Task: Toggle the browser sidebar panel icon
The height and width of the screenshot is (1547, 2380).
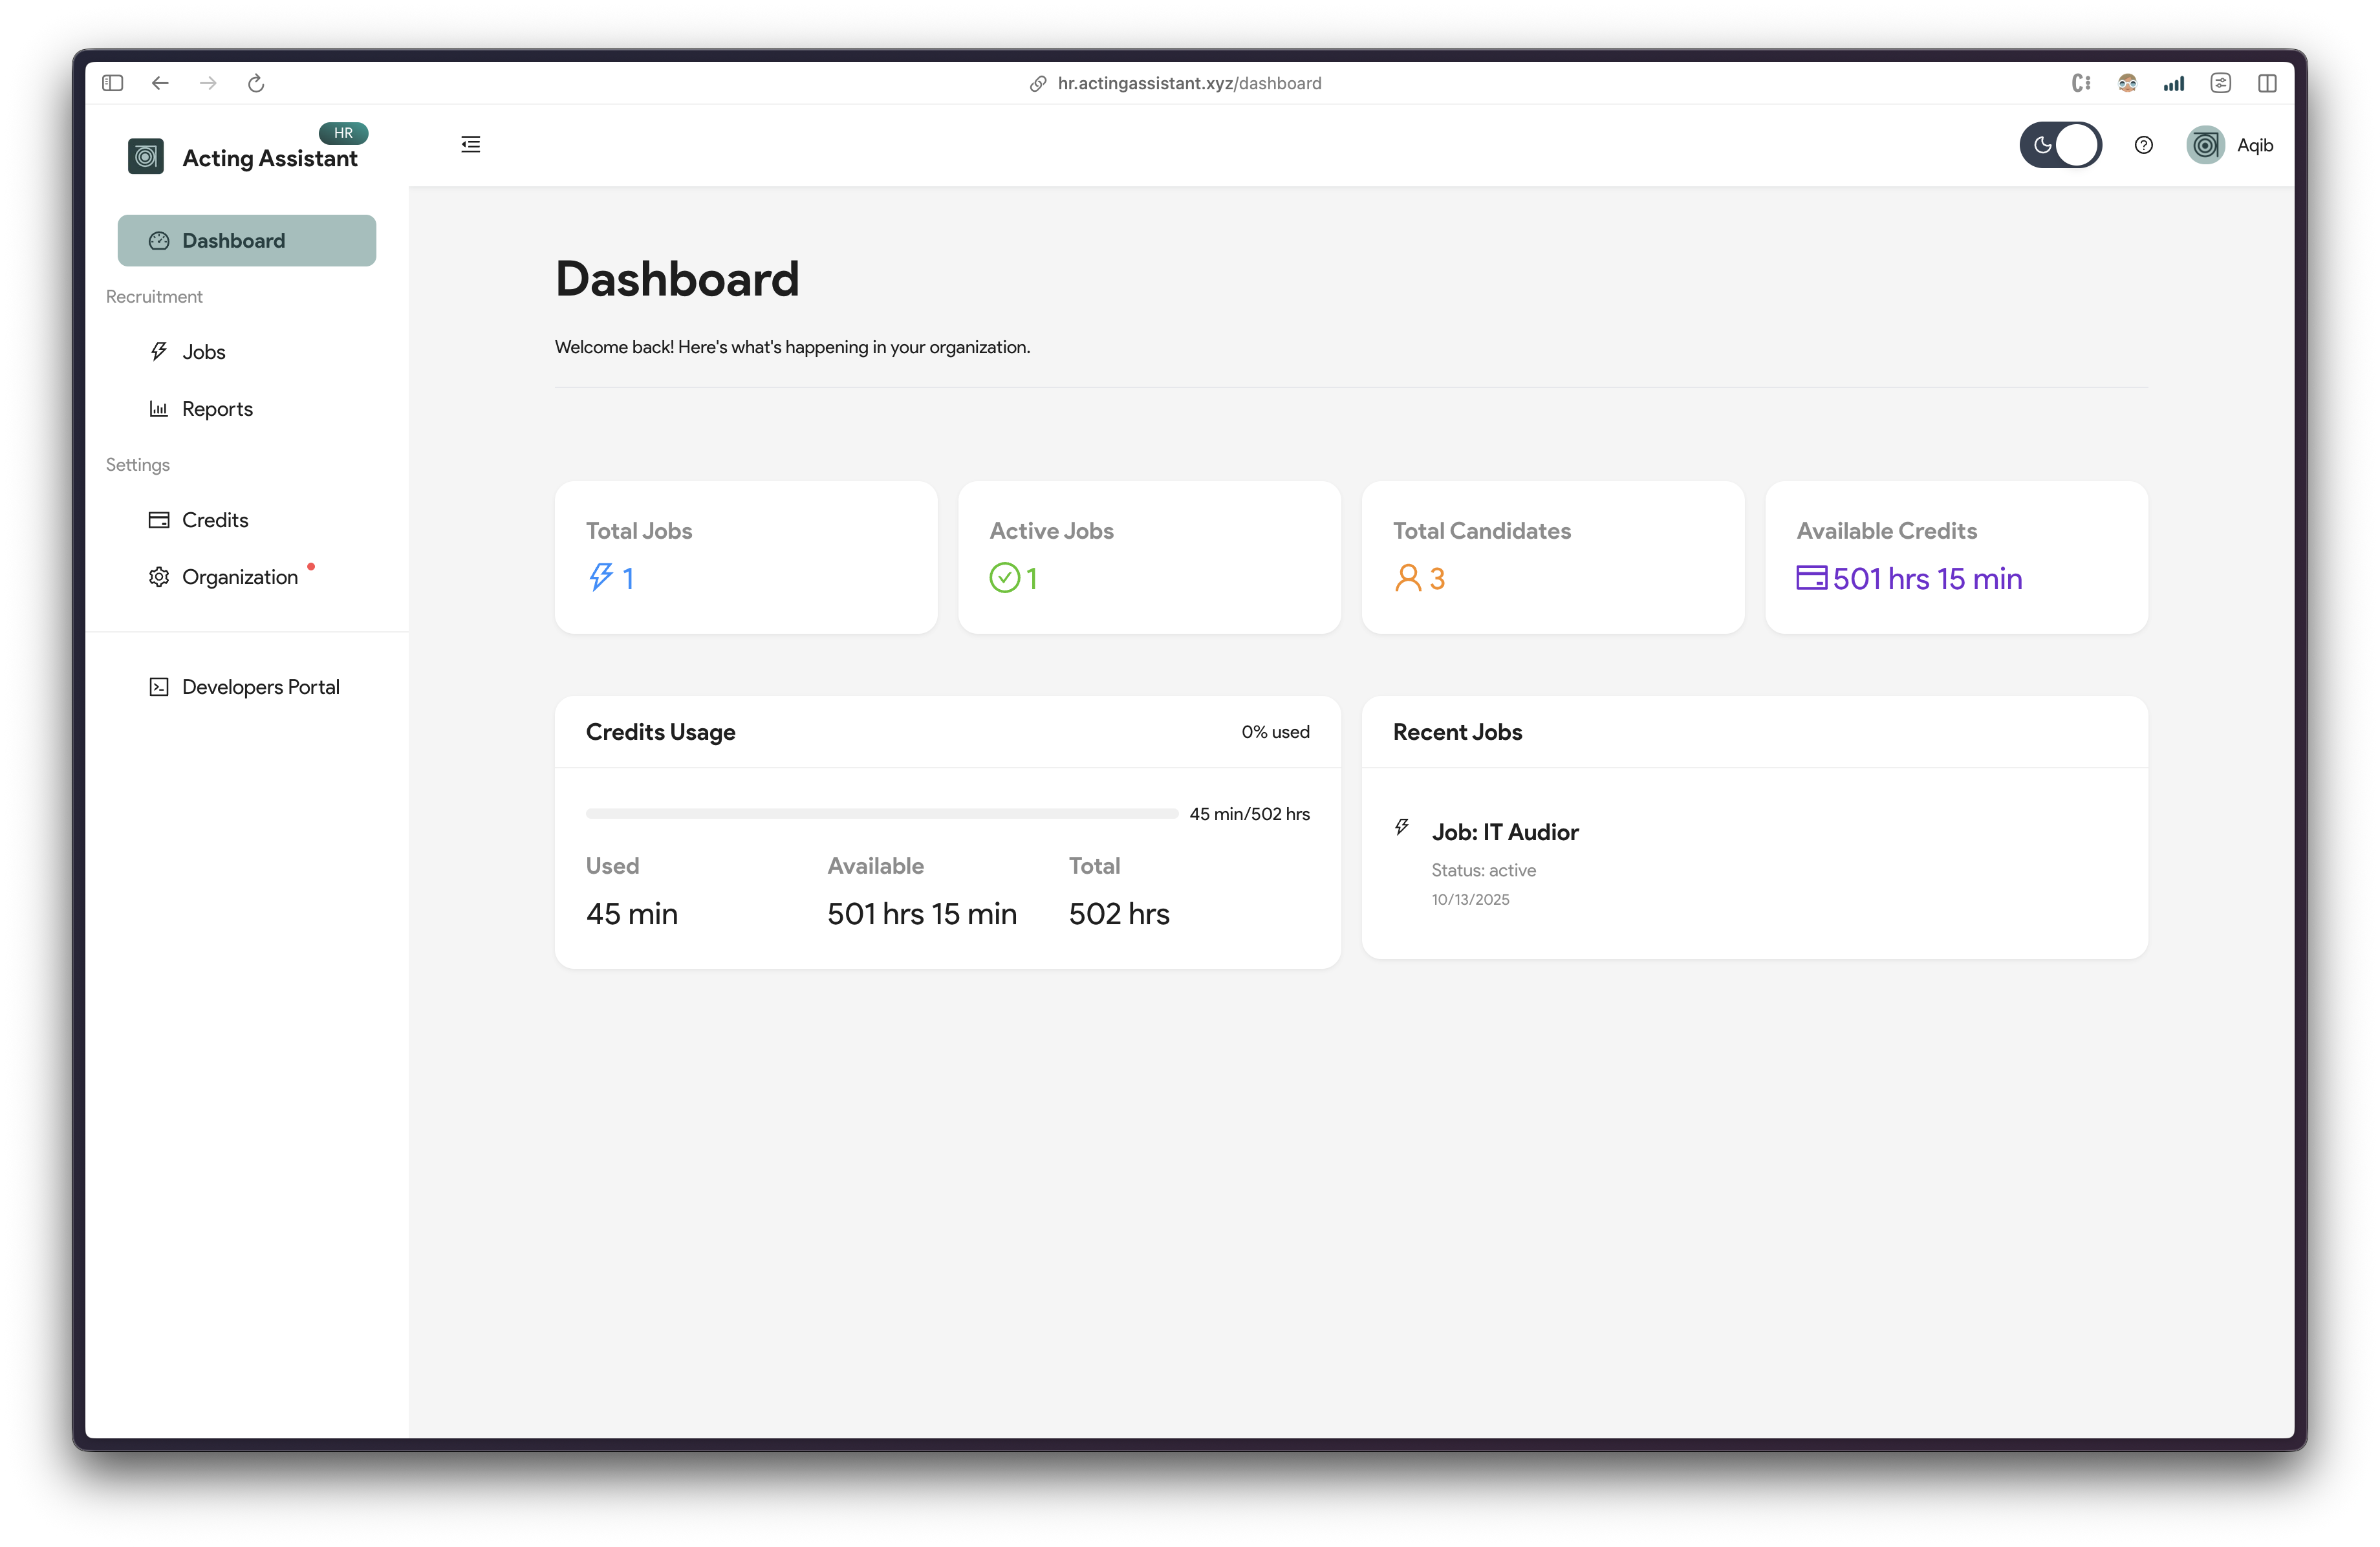Action: pyautogui.click(x=112, y=83)
